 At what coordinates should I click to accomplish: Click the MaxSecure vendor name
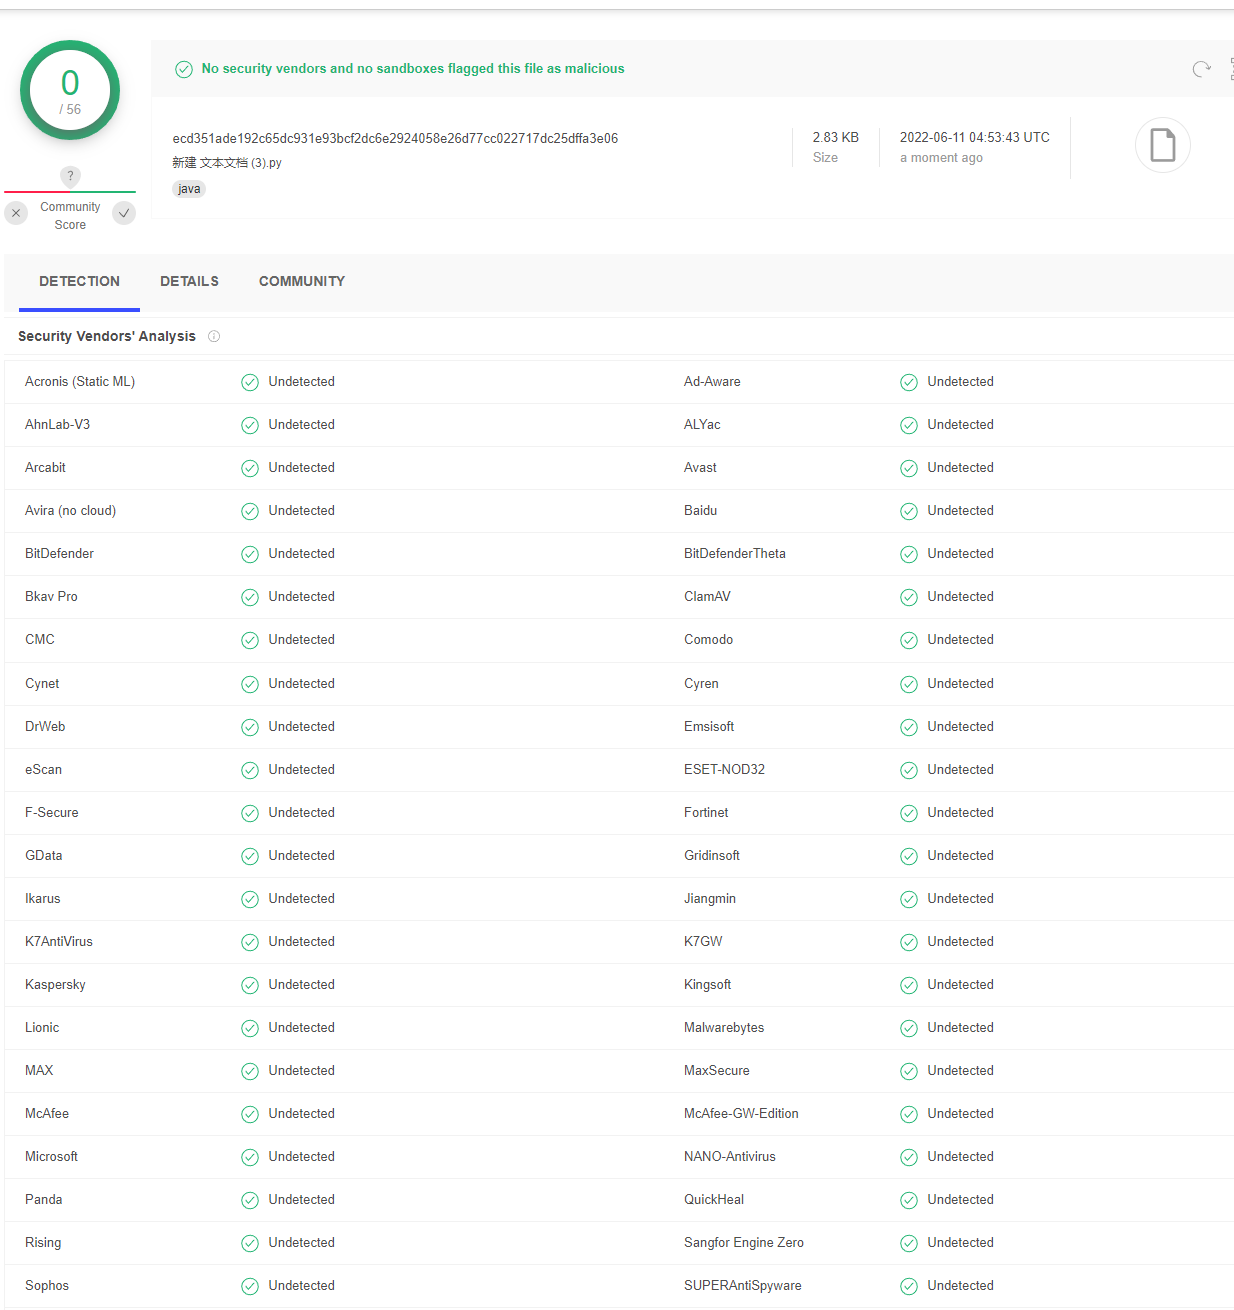point(717,1070)
